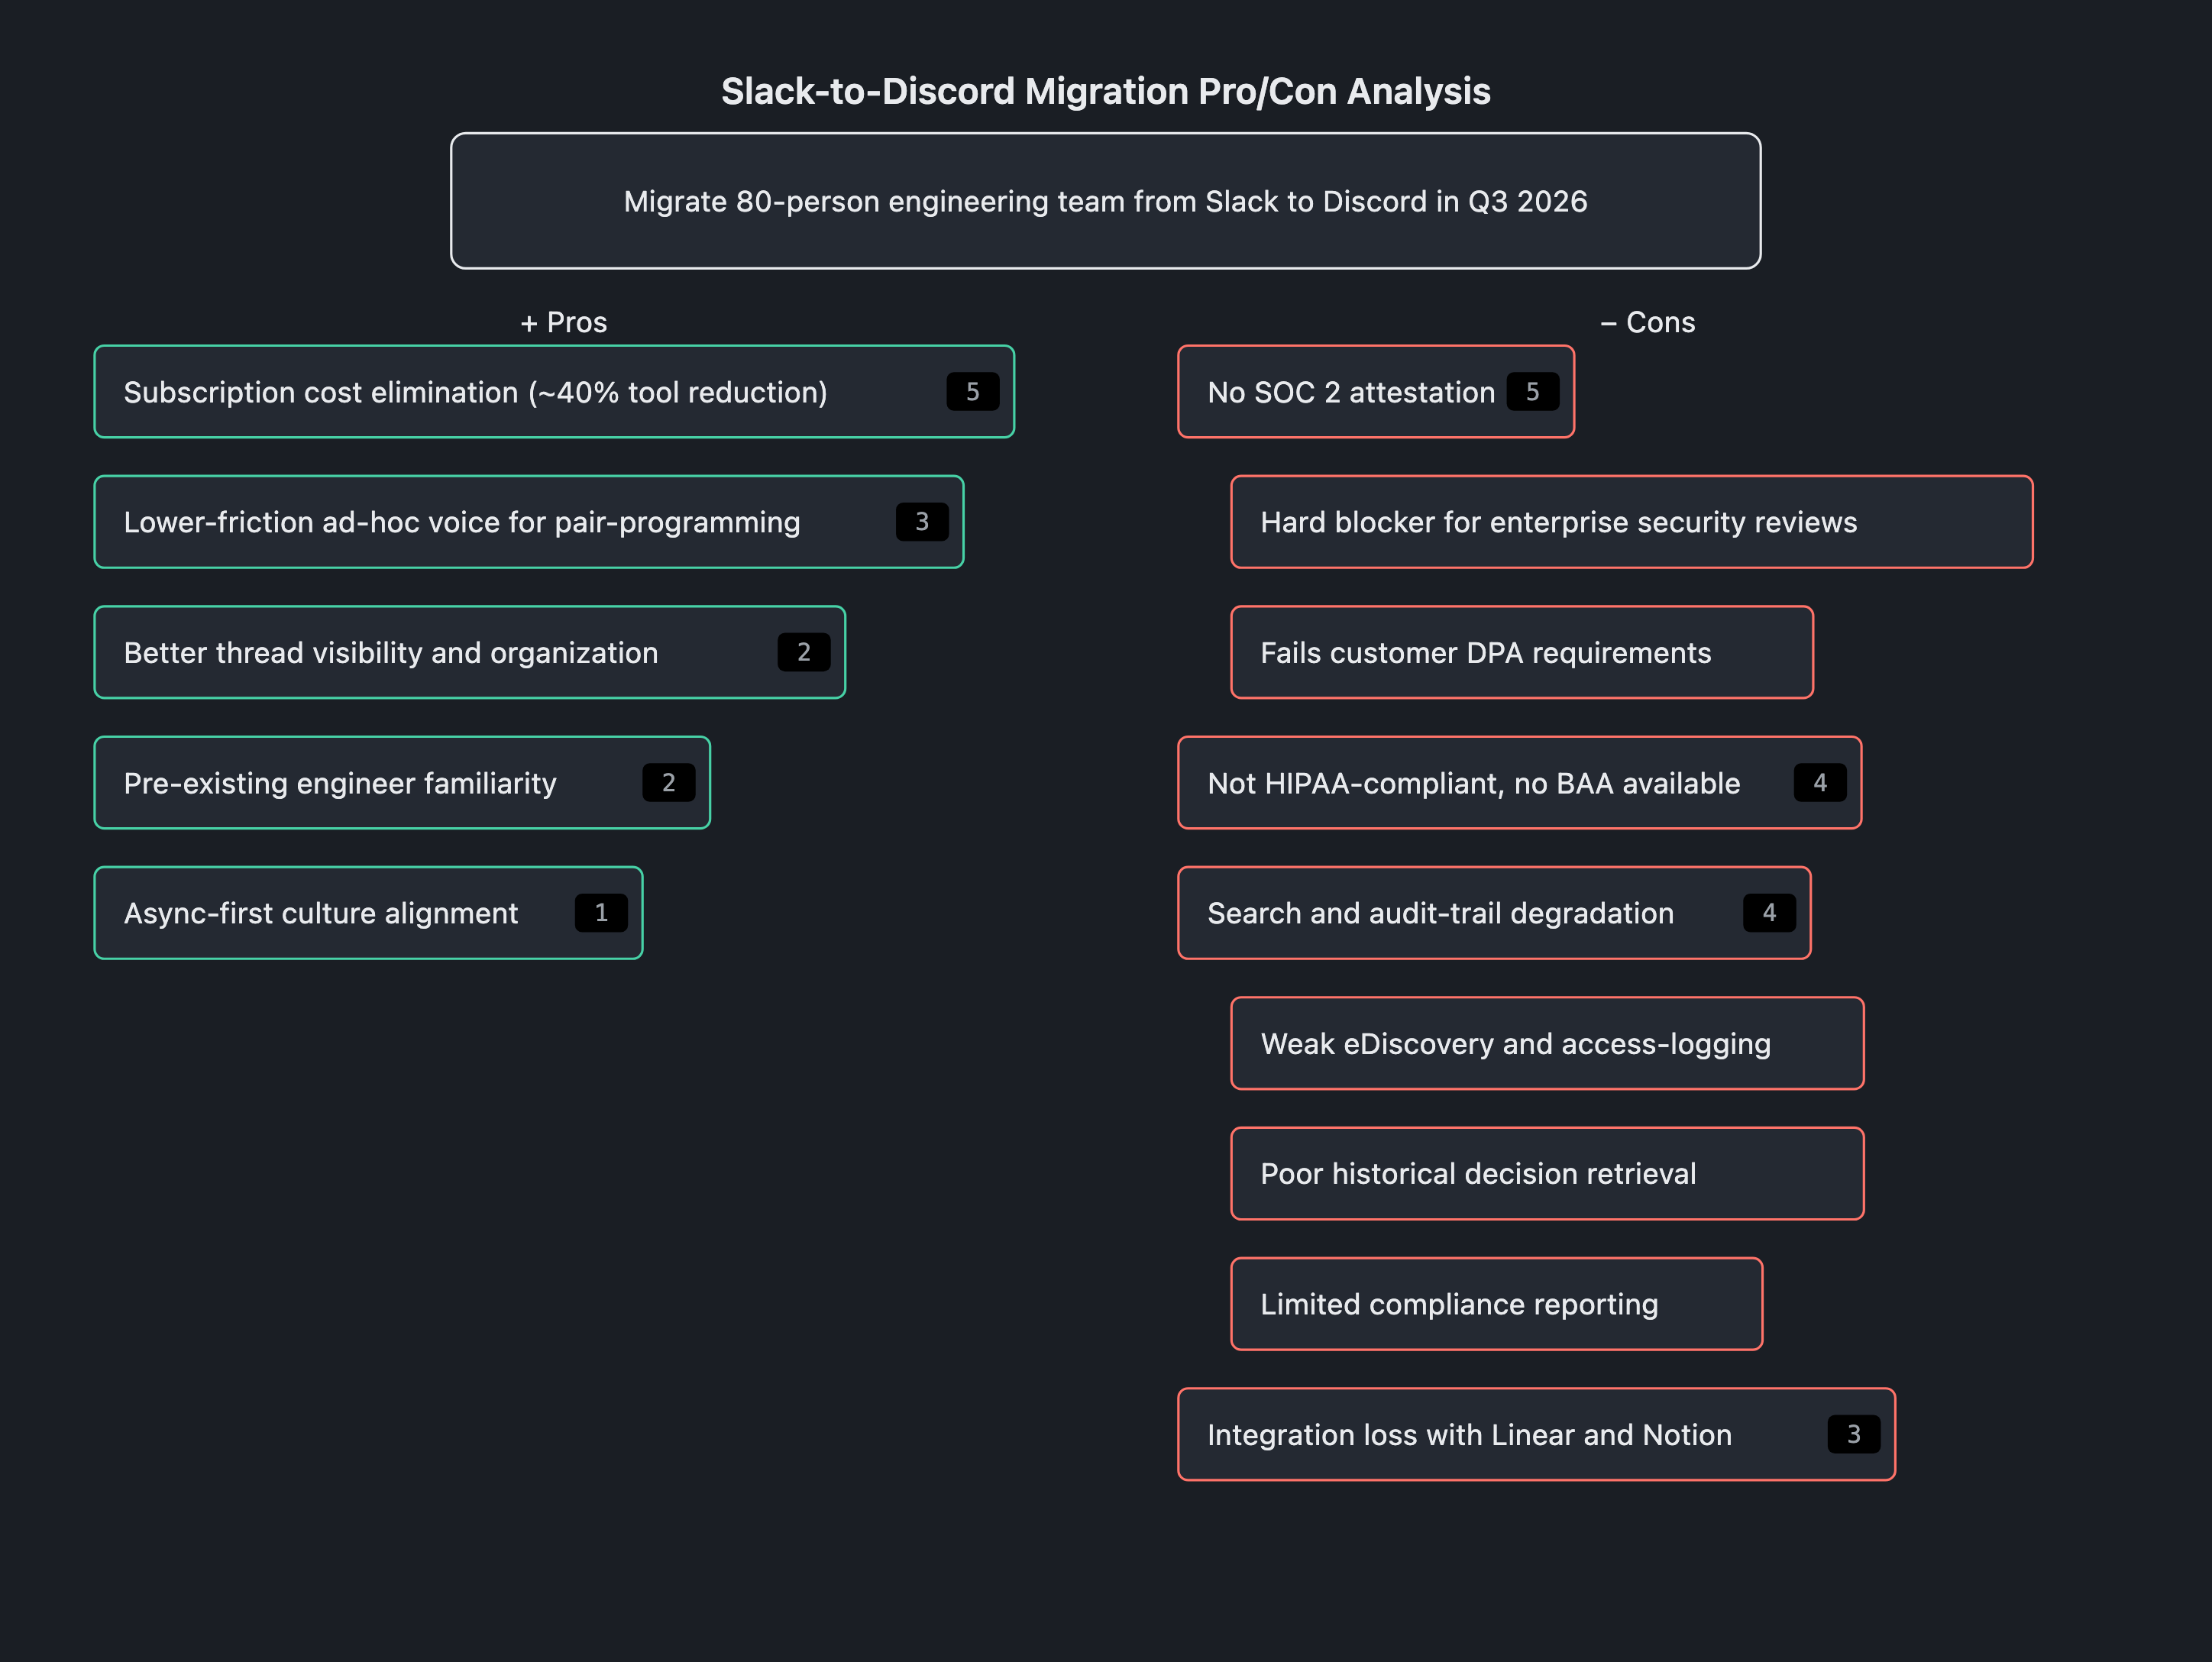Image resolution: width=2212 pixels, height=1662 pixels.
Task: Click weight badge 5 on SOC 2 card
Action: tap(1533, 392)
